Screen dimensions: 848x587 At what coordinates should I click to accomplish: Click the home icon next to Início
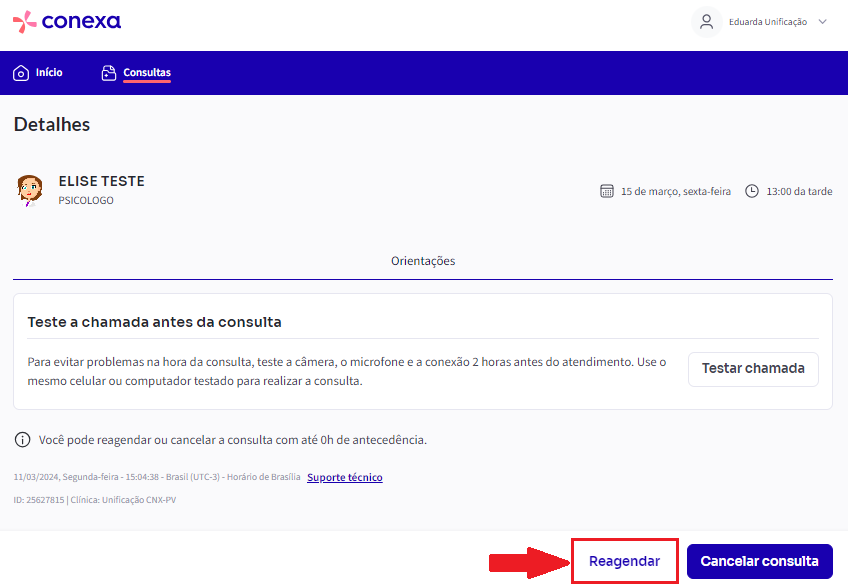pos(19,72)
